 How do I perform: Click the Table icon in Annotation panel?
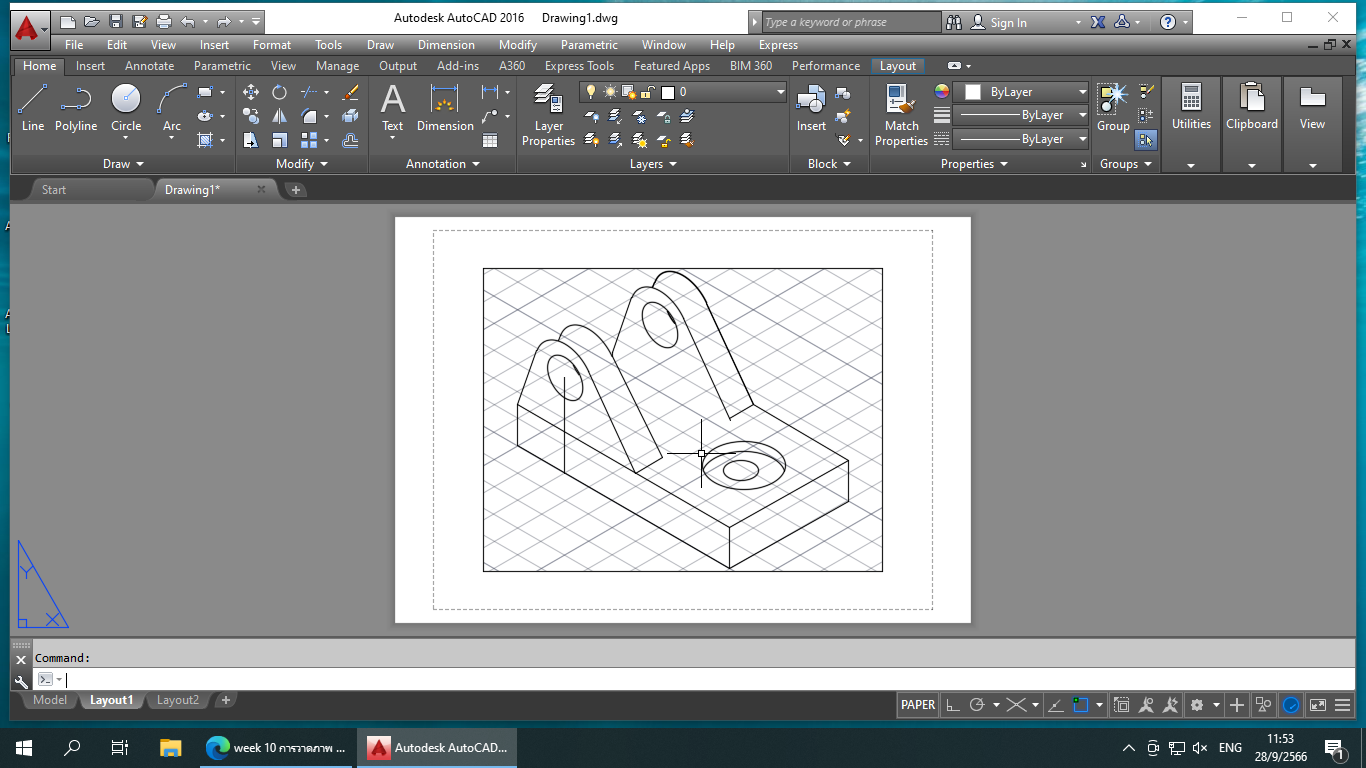[x=490, y=140]
